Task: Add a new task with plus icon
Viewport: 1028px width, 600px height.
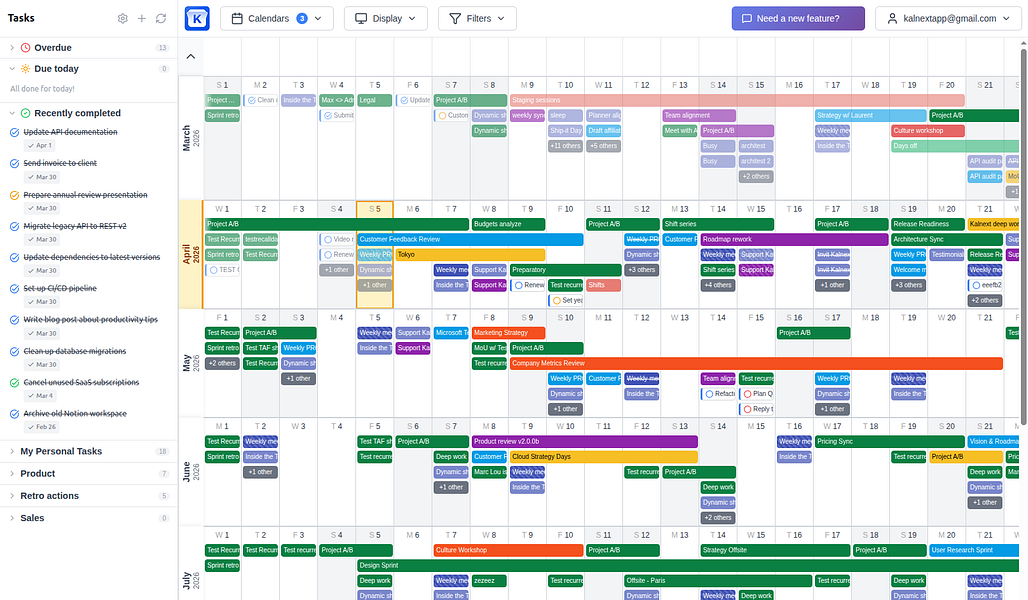Action: [x=142, y=18]
